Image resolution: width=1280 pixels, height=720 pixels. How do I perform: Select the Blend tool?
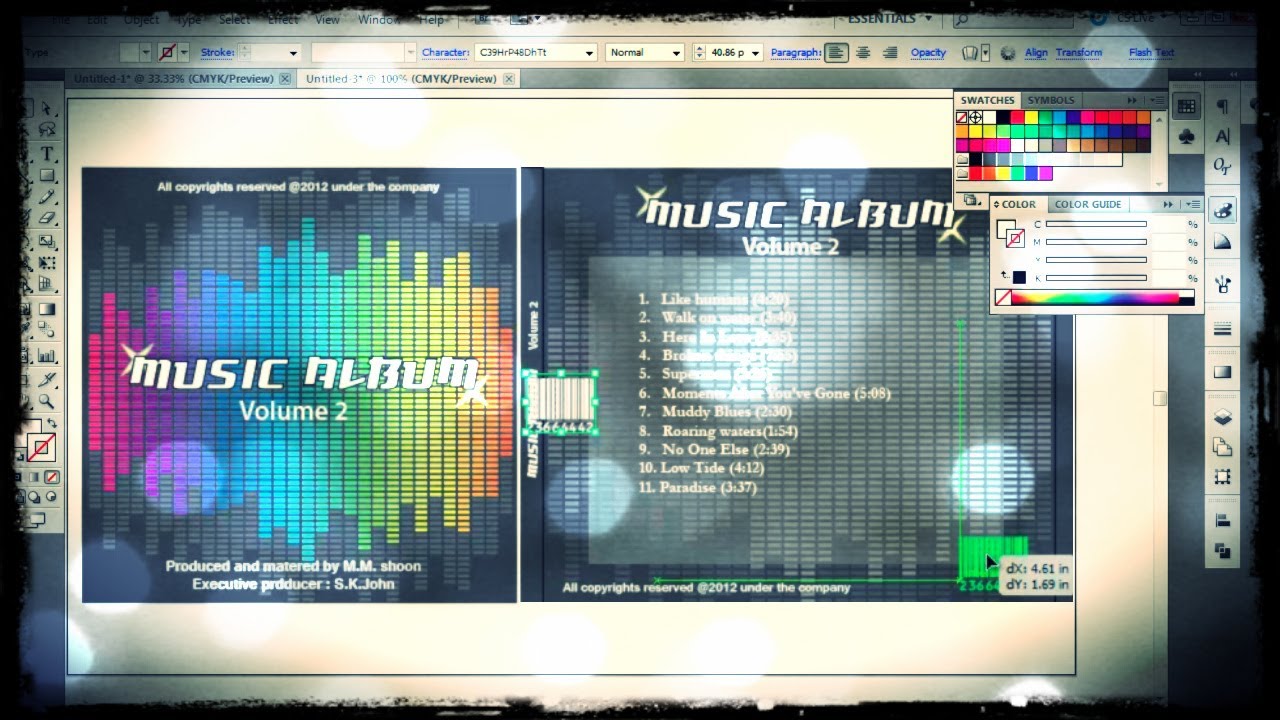[x=47, y=329]
